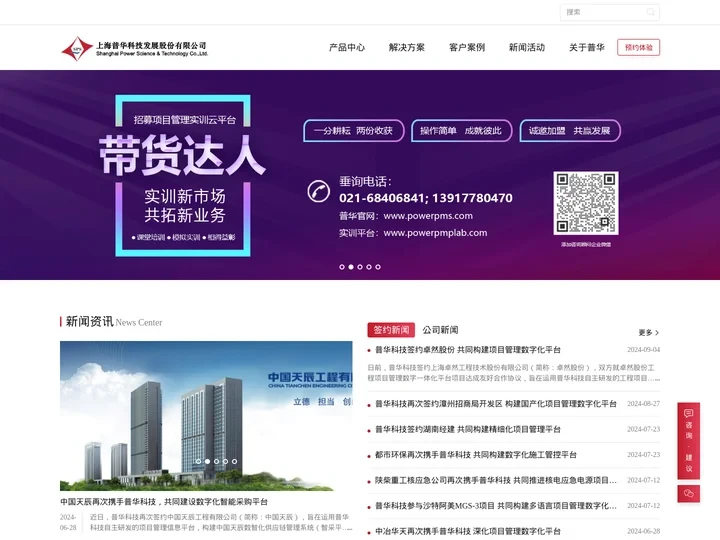The width and height of the screenshot is (720, 540).
Task: Select the first banner carousel dot
Action: tap(342, 267)
